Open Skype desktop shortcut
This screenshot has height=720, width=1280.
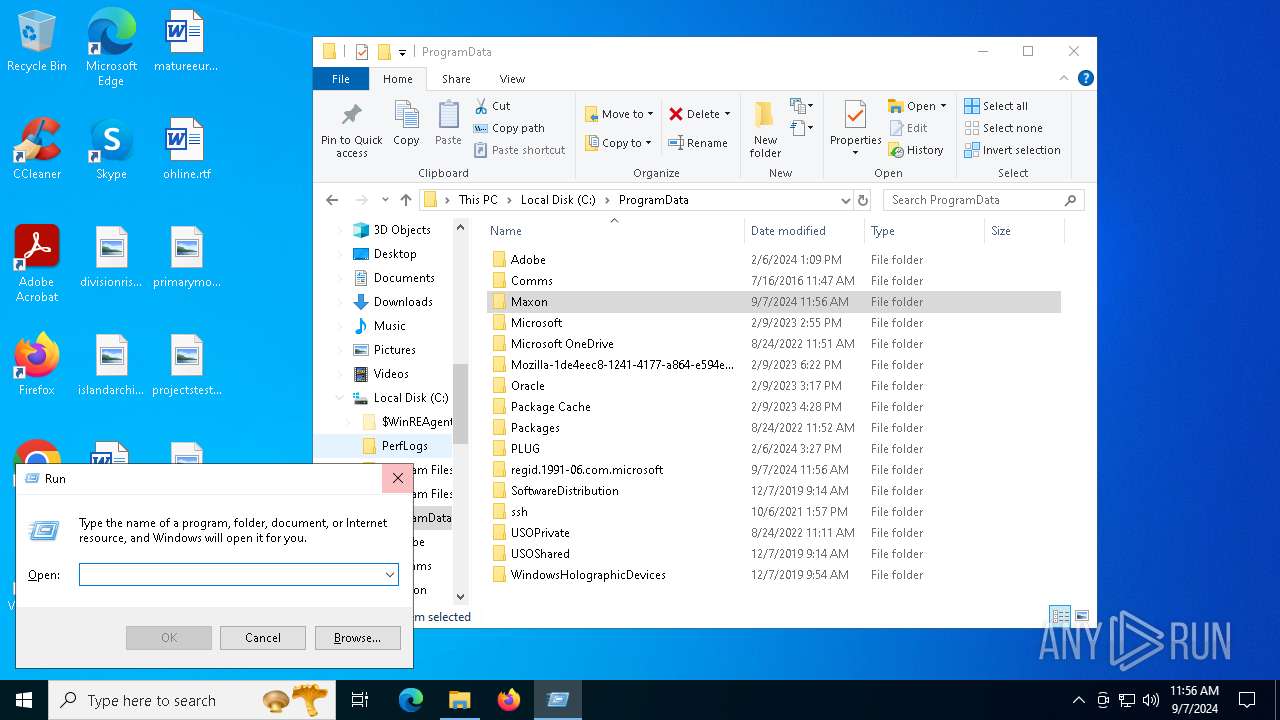tap(111, 149)
